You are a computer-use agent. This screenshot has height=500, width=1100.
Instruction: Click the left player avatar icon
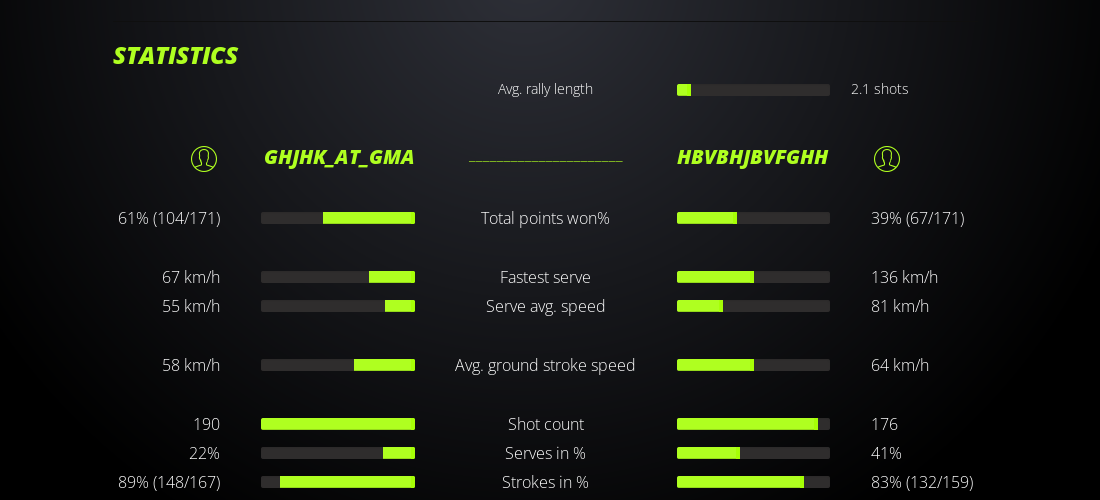tap(204, 159)
